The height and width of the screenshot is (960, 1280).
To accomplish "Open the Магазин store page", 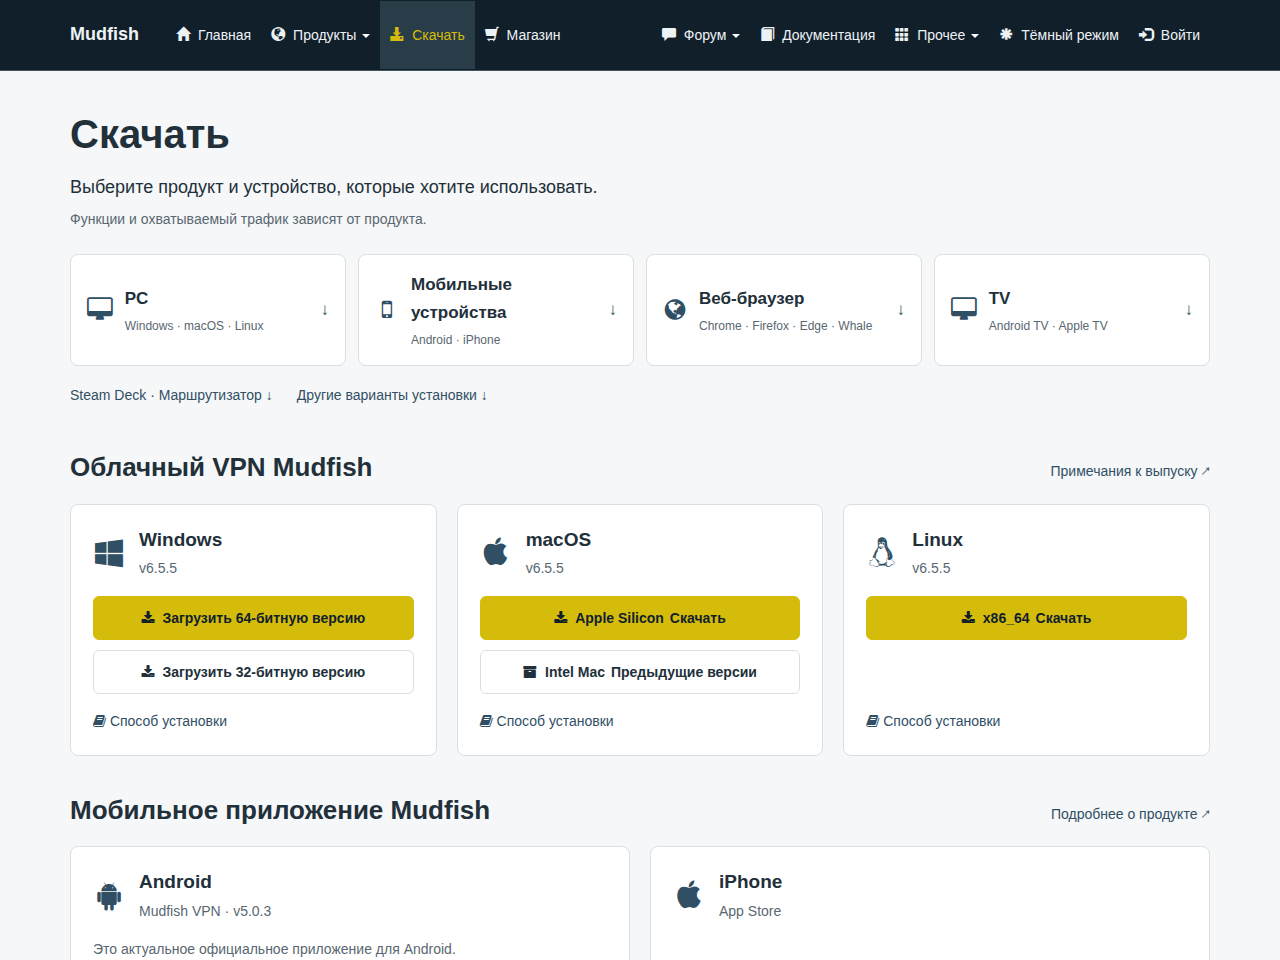I will point(522,35).
